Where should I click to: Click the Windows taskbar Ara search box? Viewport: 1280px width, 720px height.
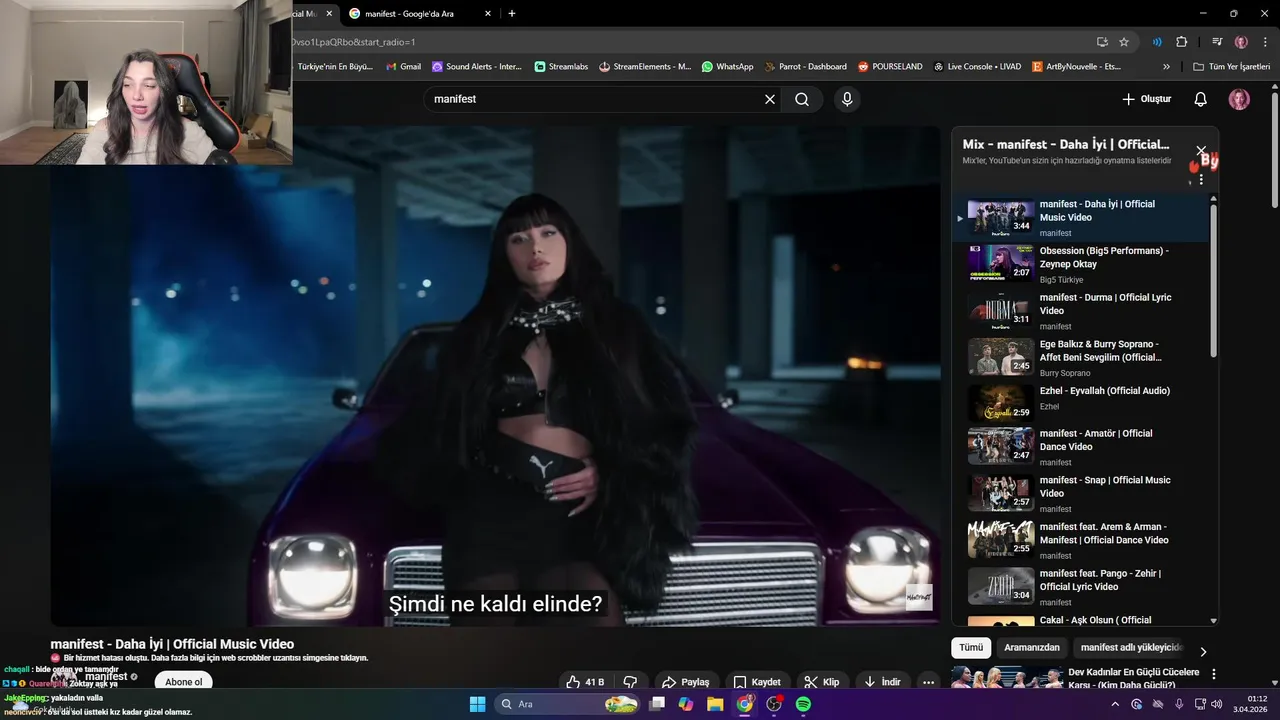pyautogui.click(x=568, y=704)
